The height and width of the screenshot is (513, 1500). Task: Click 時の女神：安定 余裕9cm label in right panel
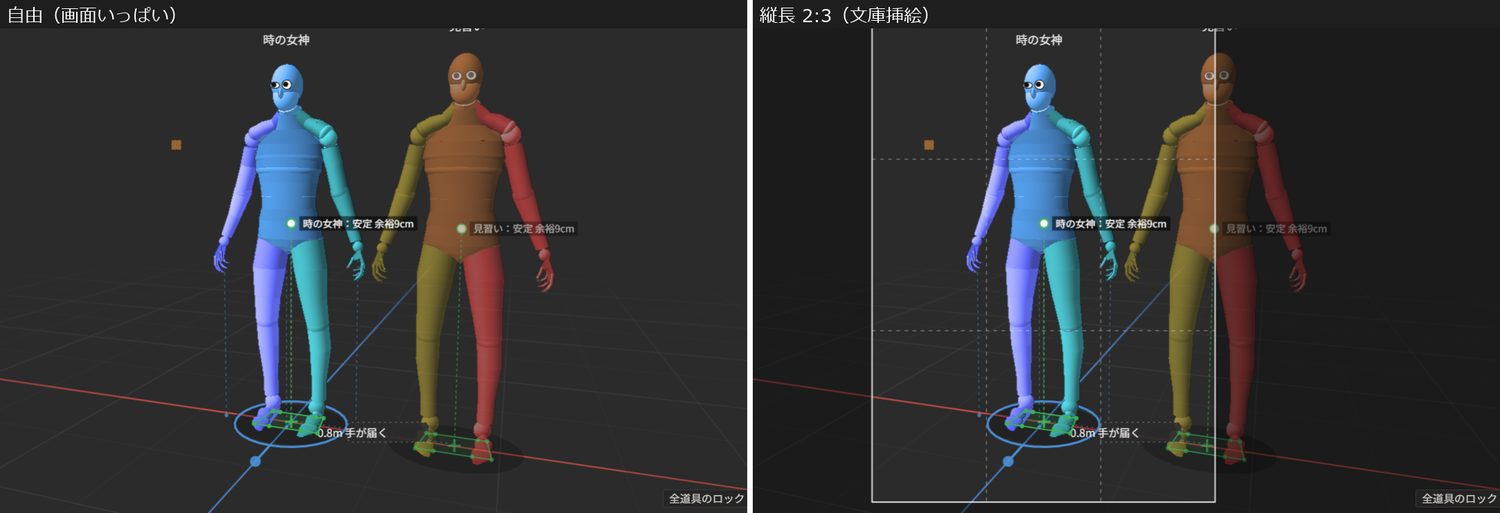pyautogui.click(x=1111, y=224)
